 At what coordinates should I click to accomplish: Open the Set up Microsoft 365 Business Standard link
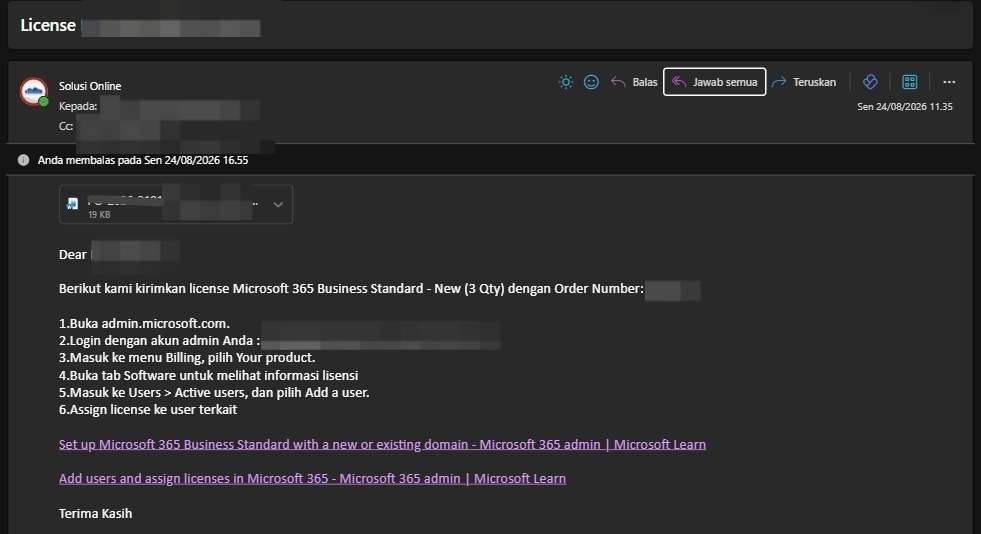(382, 445)
